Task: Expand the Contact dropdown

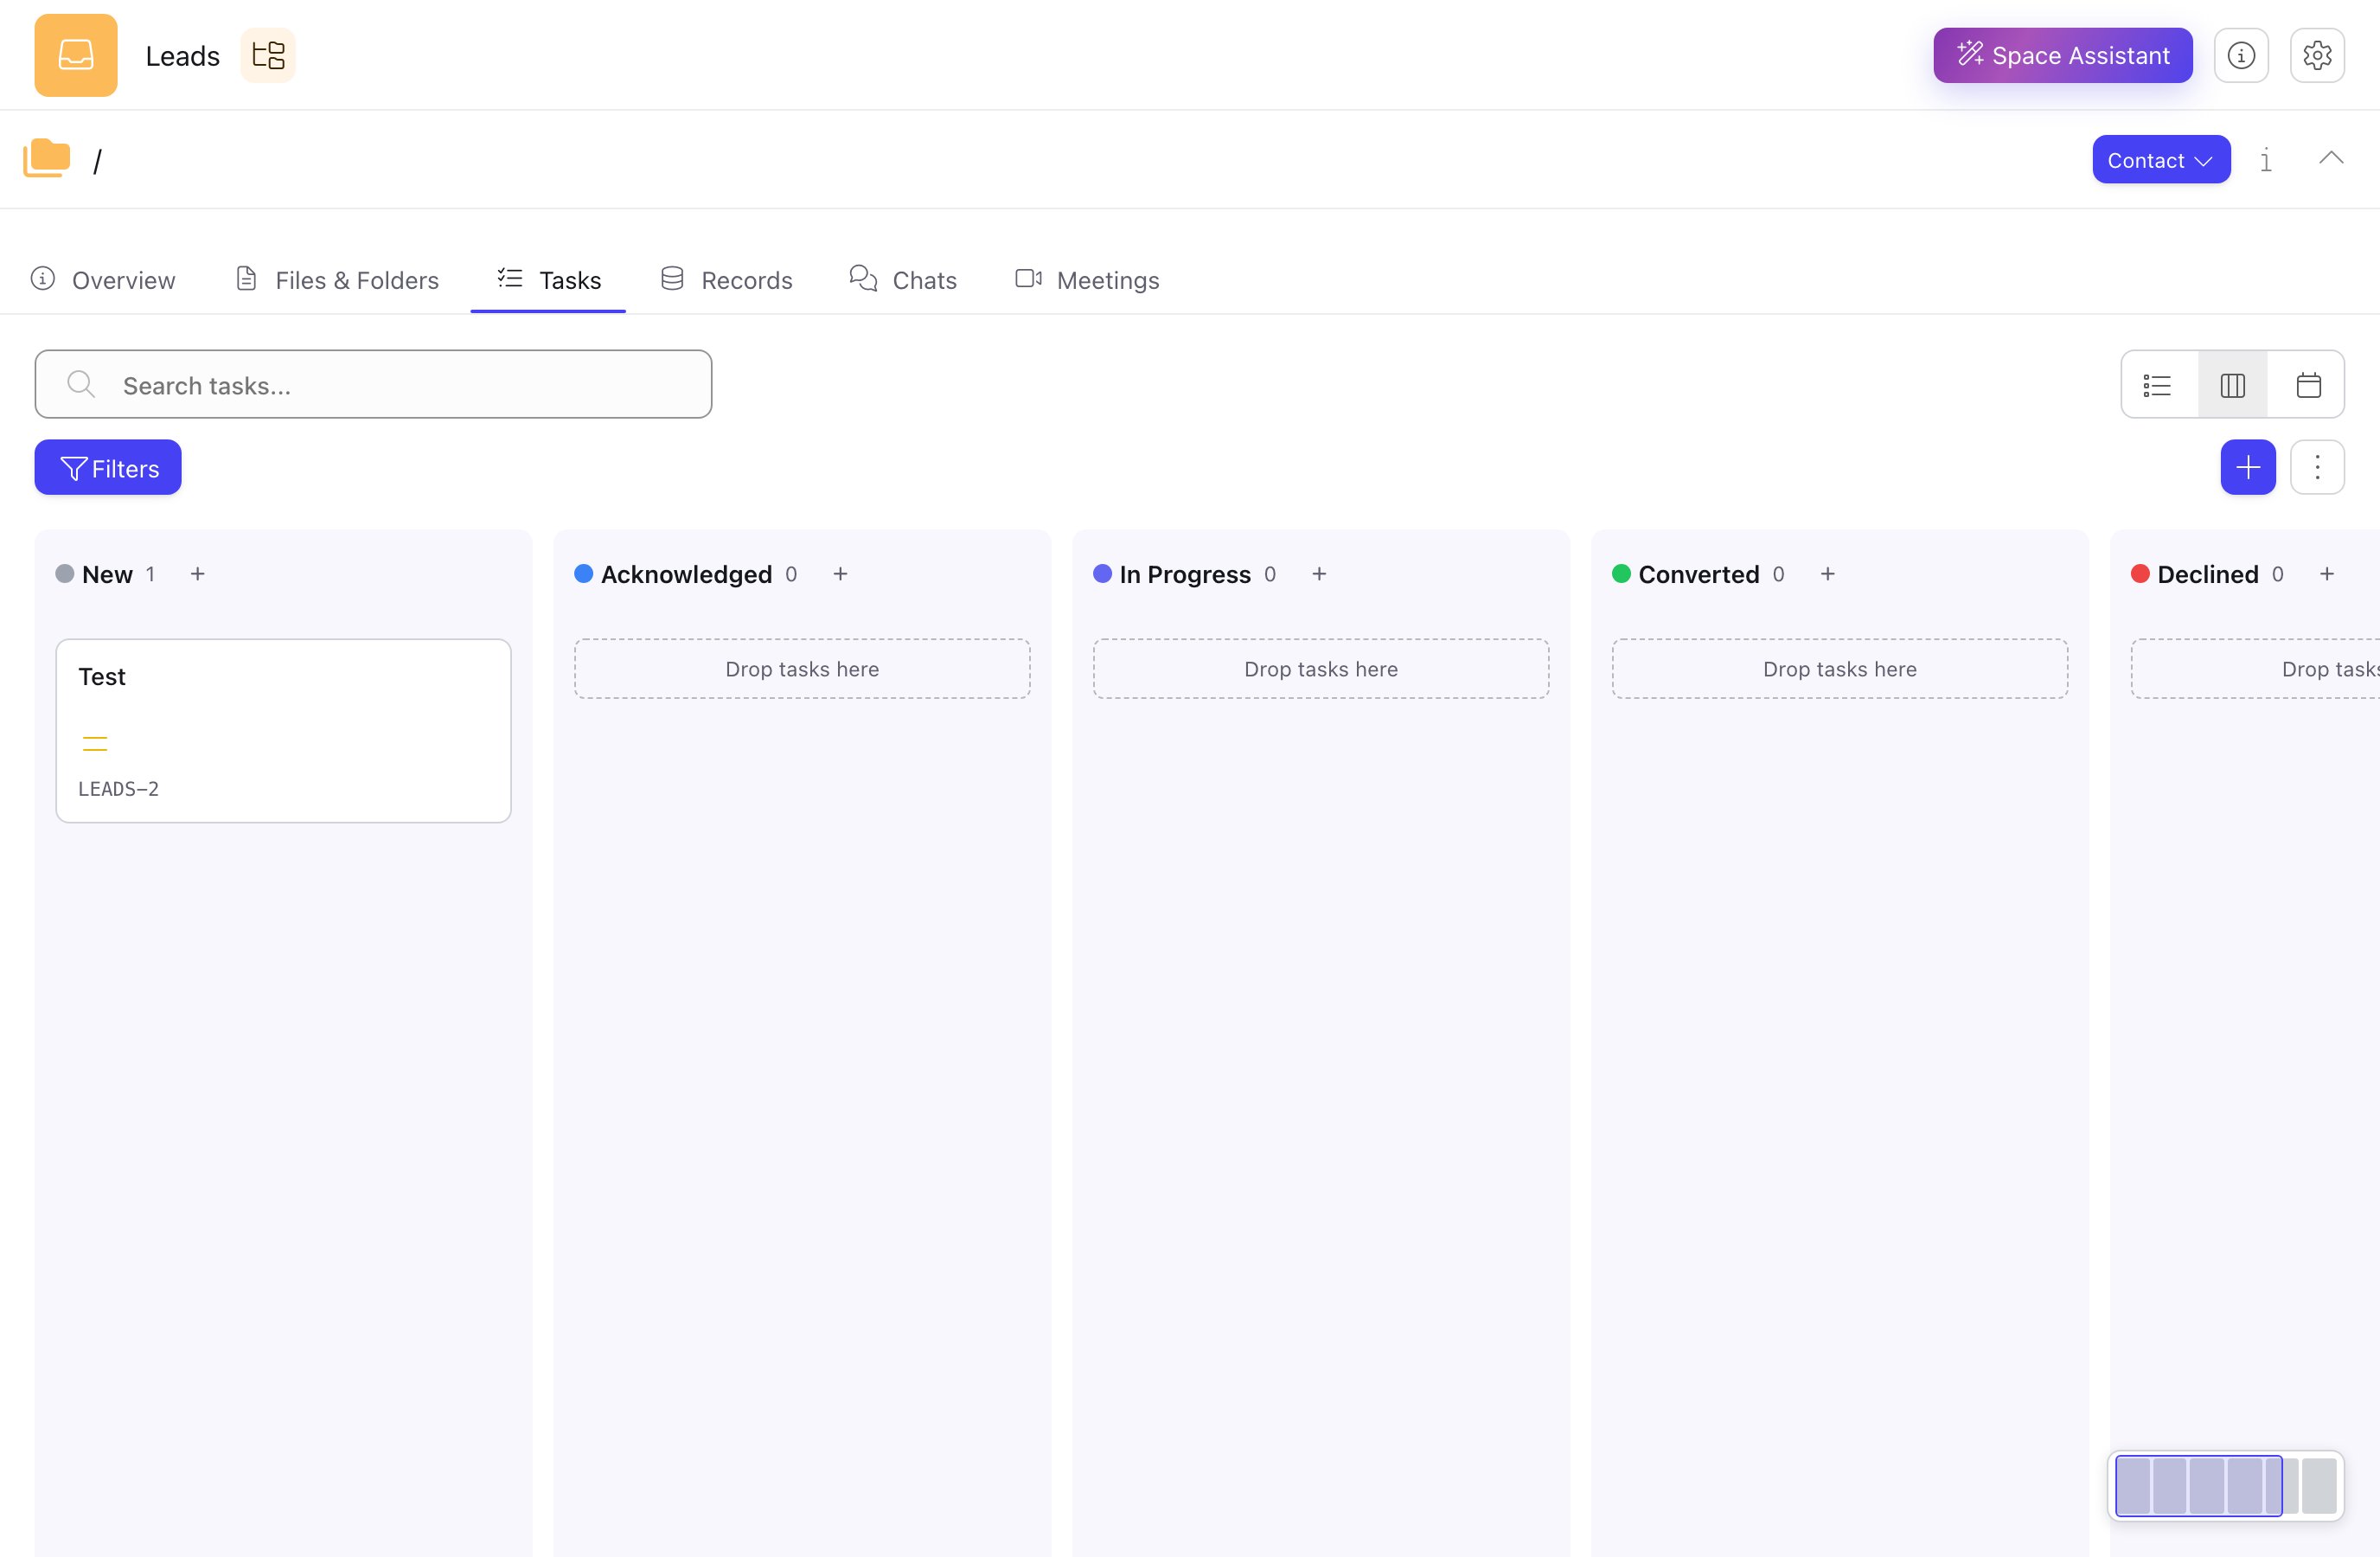Action: point(2161,160)
